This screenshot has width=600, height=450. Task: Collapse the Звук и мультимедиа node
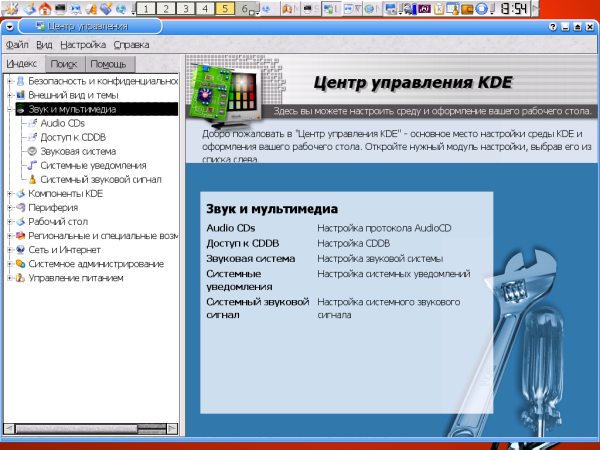tap(10, 109)
